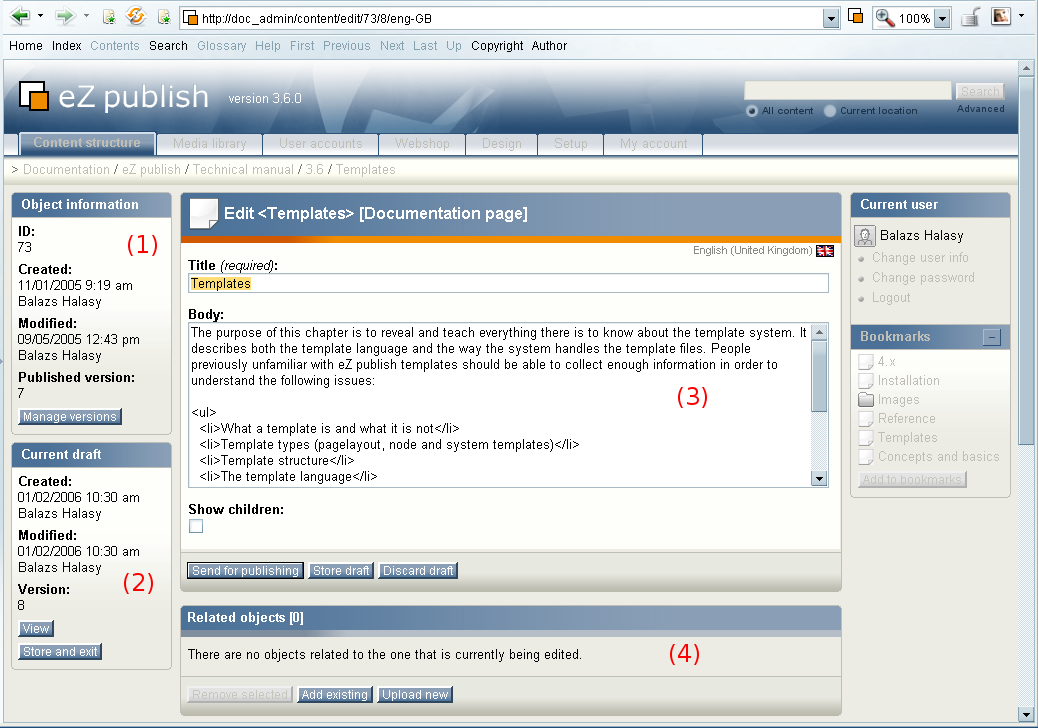Image resolution: width=1038 pixels, height=728 pixels.
Task: Open the Change password link
Action: pyautogui.click(x=923, y=277)
